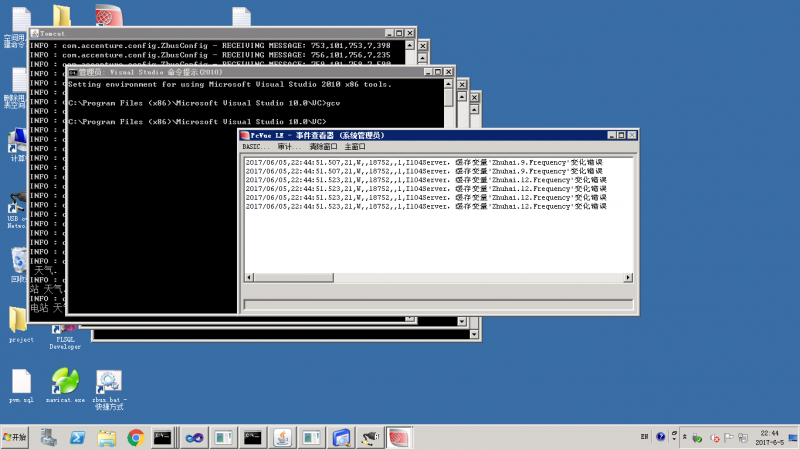Image resolution: width=800 pixels, height=450 pixels.
Task: Click the Tomcat console scroll-up arrow
Action: (x=410, y=45)
